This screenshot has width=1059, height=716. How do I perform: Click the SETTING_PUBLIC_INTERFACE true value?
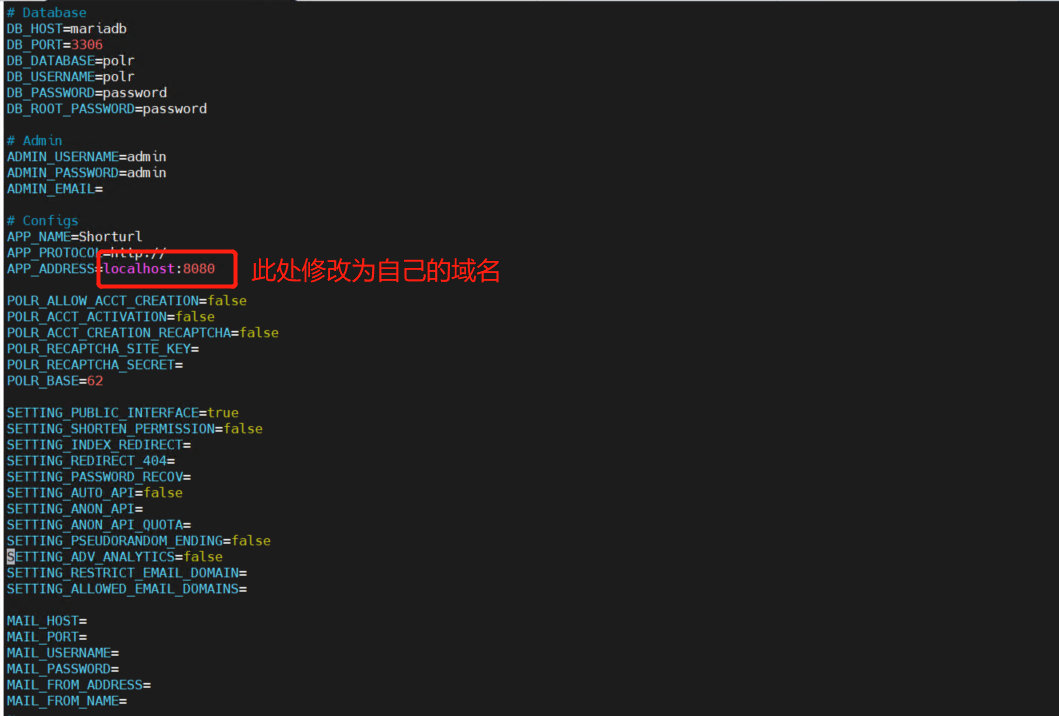[x=223, y=413]
